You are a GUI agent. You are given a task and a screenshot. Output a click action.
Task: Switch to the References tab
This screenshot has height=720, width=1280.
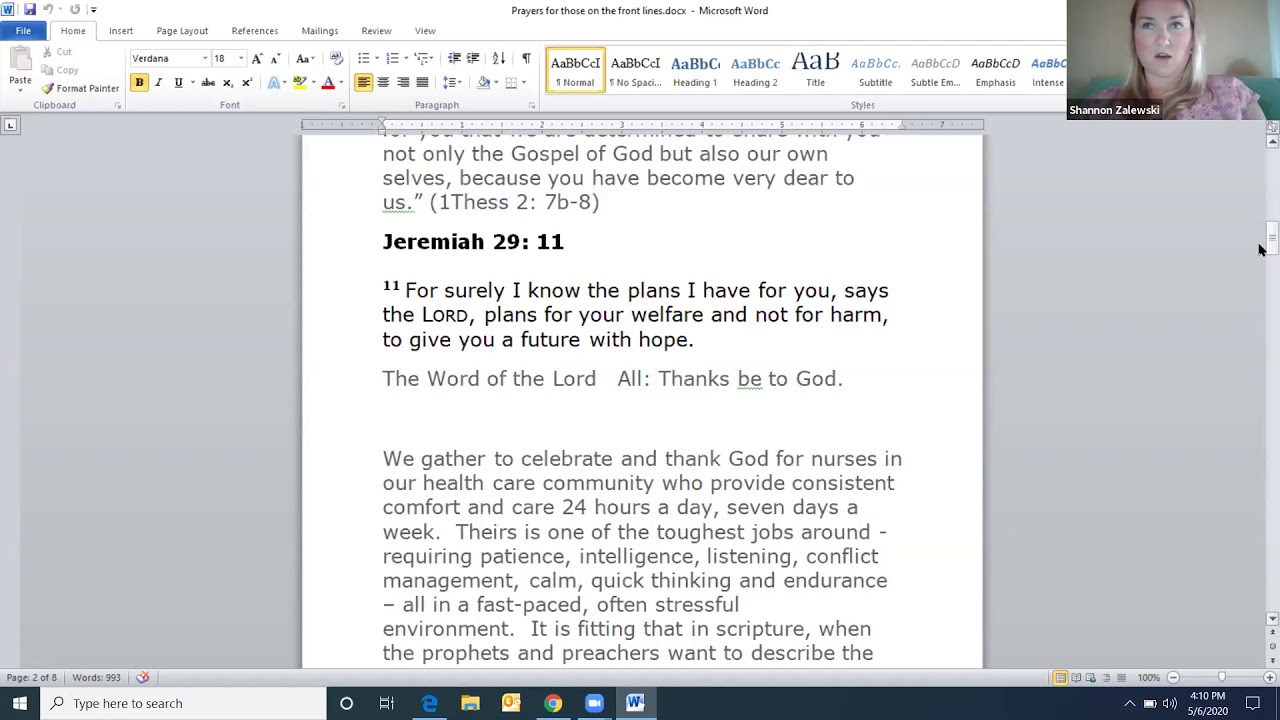(255, 31)
